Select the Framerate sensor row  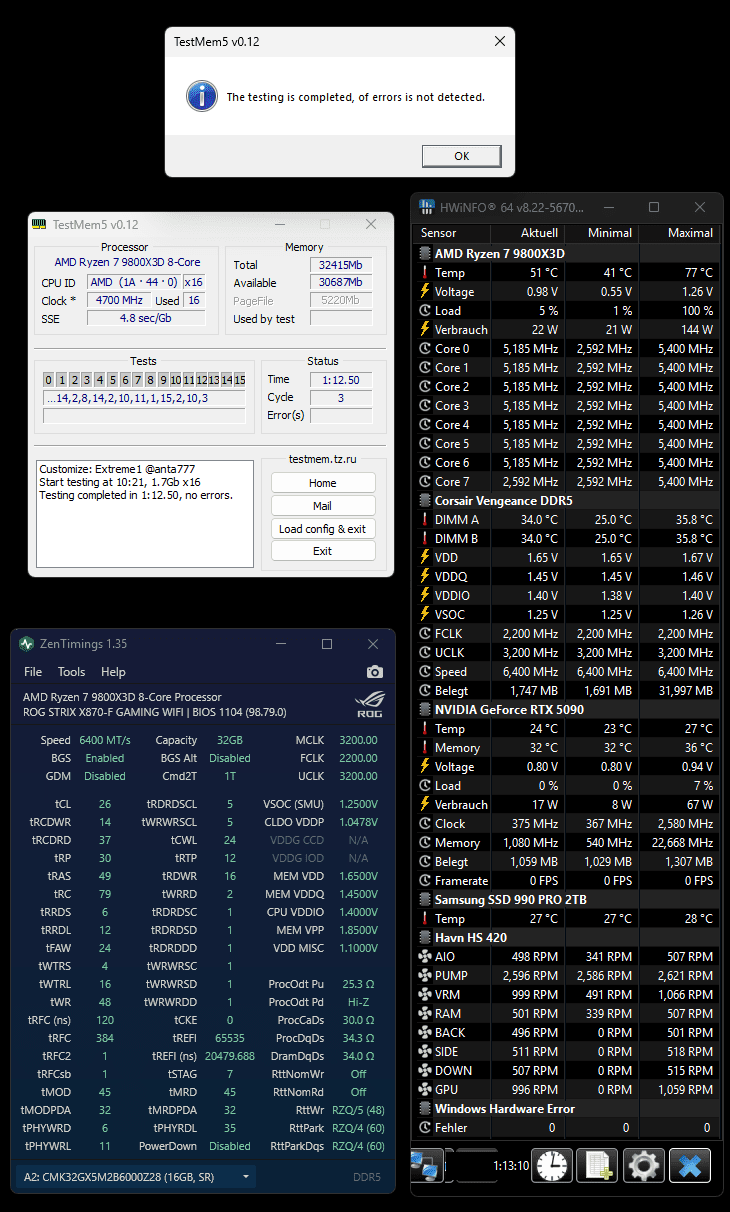click(x=566, y=880)
